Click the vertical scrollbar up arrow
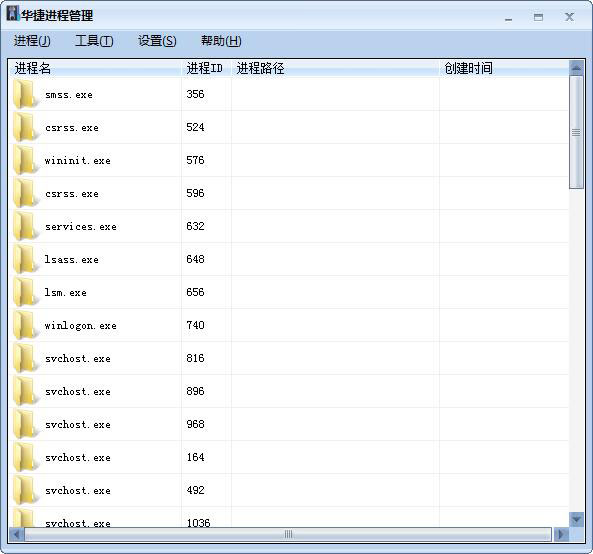The width and height of the screenshot is (593, 554). click(576, 68)
